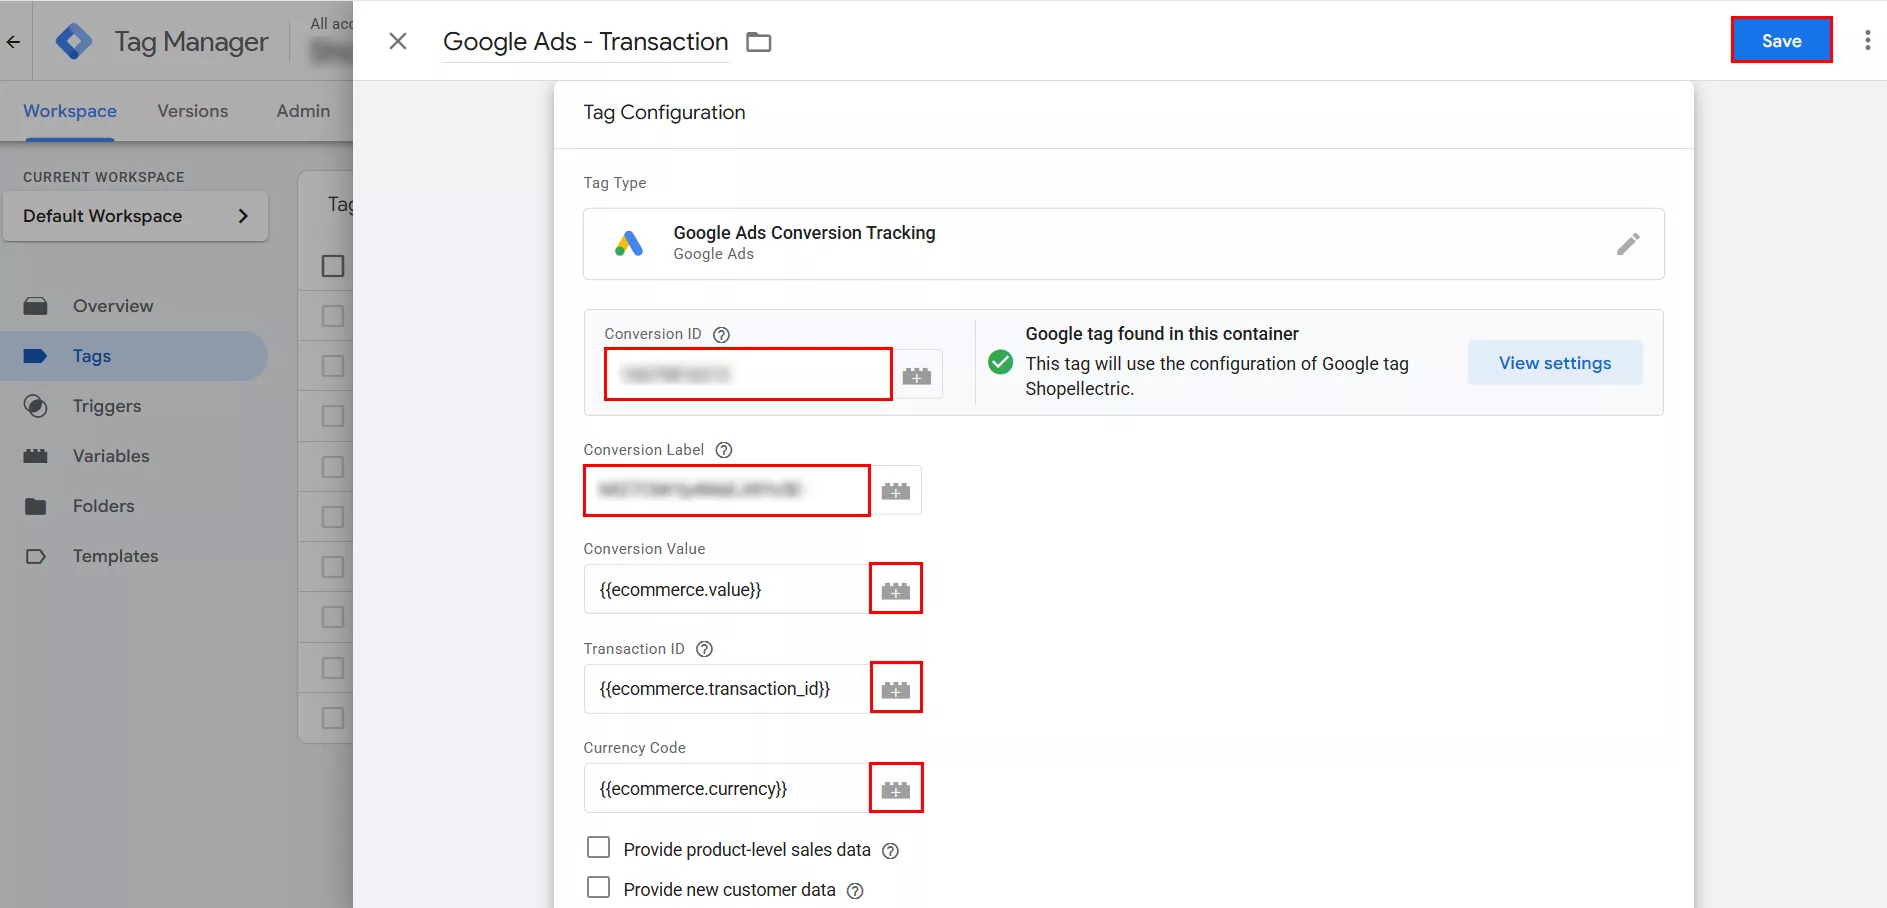Insert variable for Conversion Value field
Screen dimensions: 1887x908
[x=895, y=590]
